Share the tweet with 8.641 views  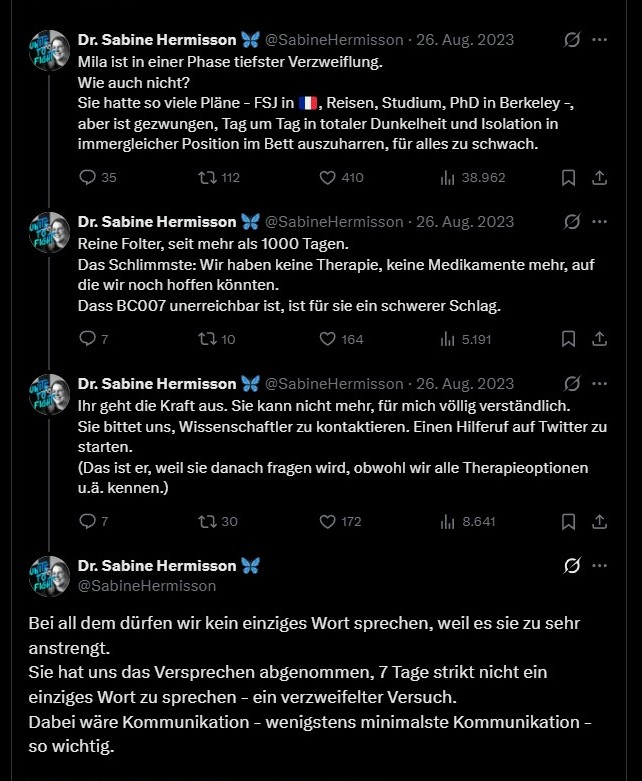coord(600,521)
